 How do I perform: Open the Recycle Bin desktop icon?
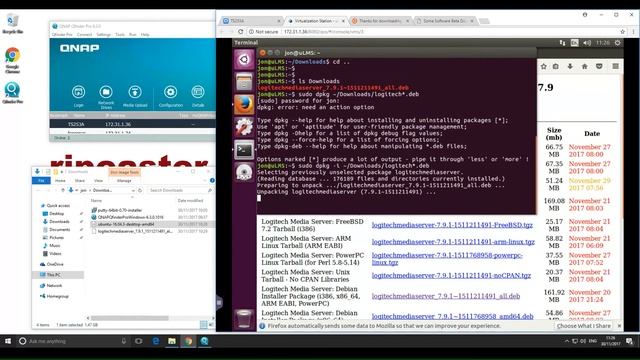pyautogui.click(x=13, y=24)
